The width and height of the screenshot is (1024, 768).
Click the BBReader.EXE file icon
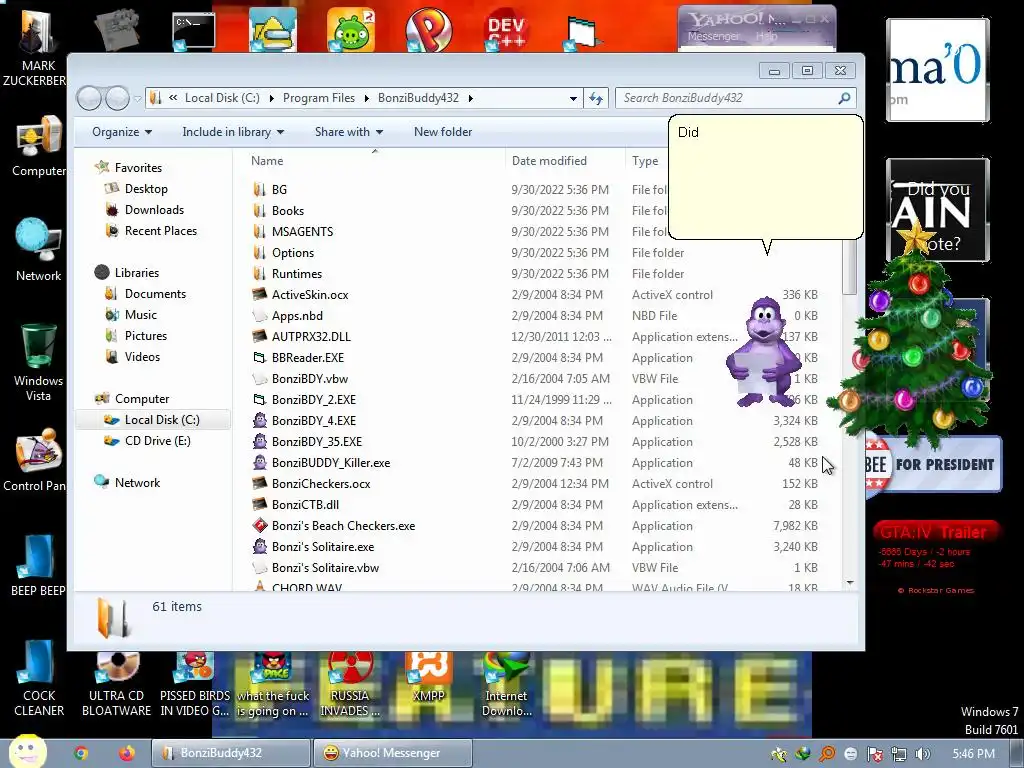259,357
